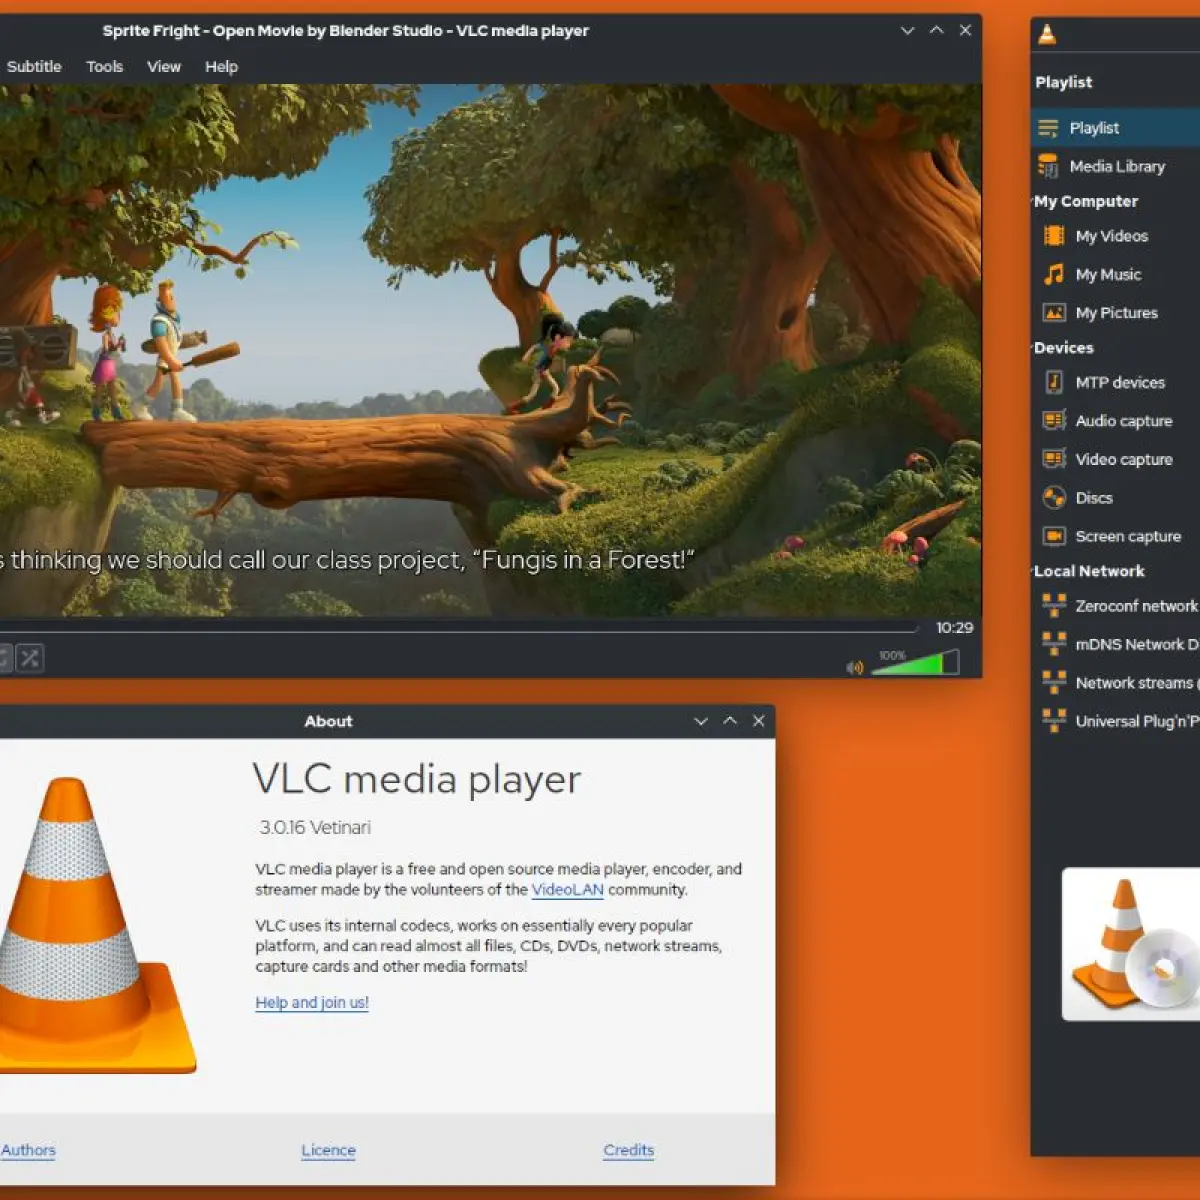The width and height of the screenshot is (1200, 1200).
Task: Click the Playlist list icon
Action: click(x=1048, y=128)
